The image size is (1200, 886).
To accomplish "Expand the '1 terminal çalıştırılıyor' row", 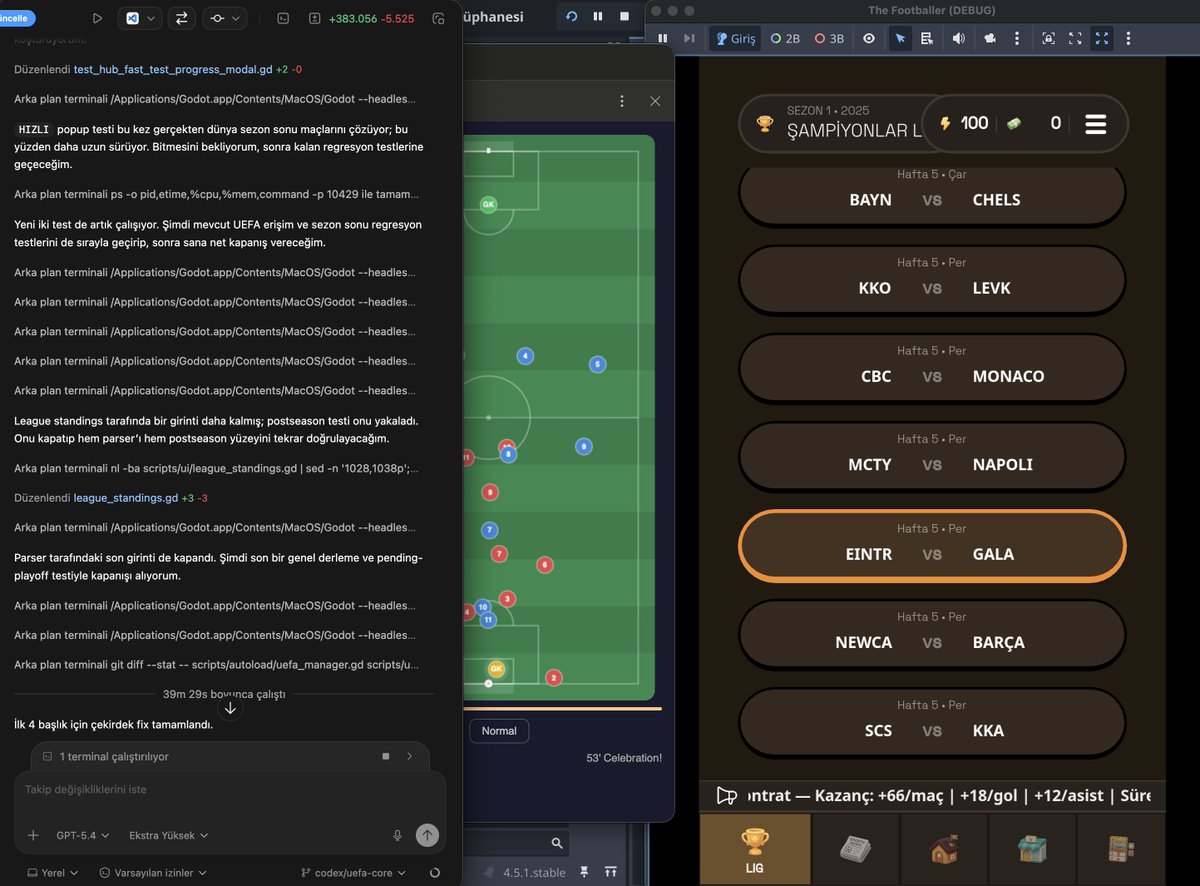I will [230, 756].
